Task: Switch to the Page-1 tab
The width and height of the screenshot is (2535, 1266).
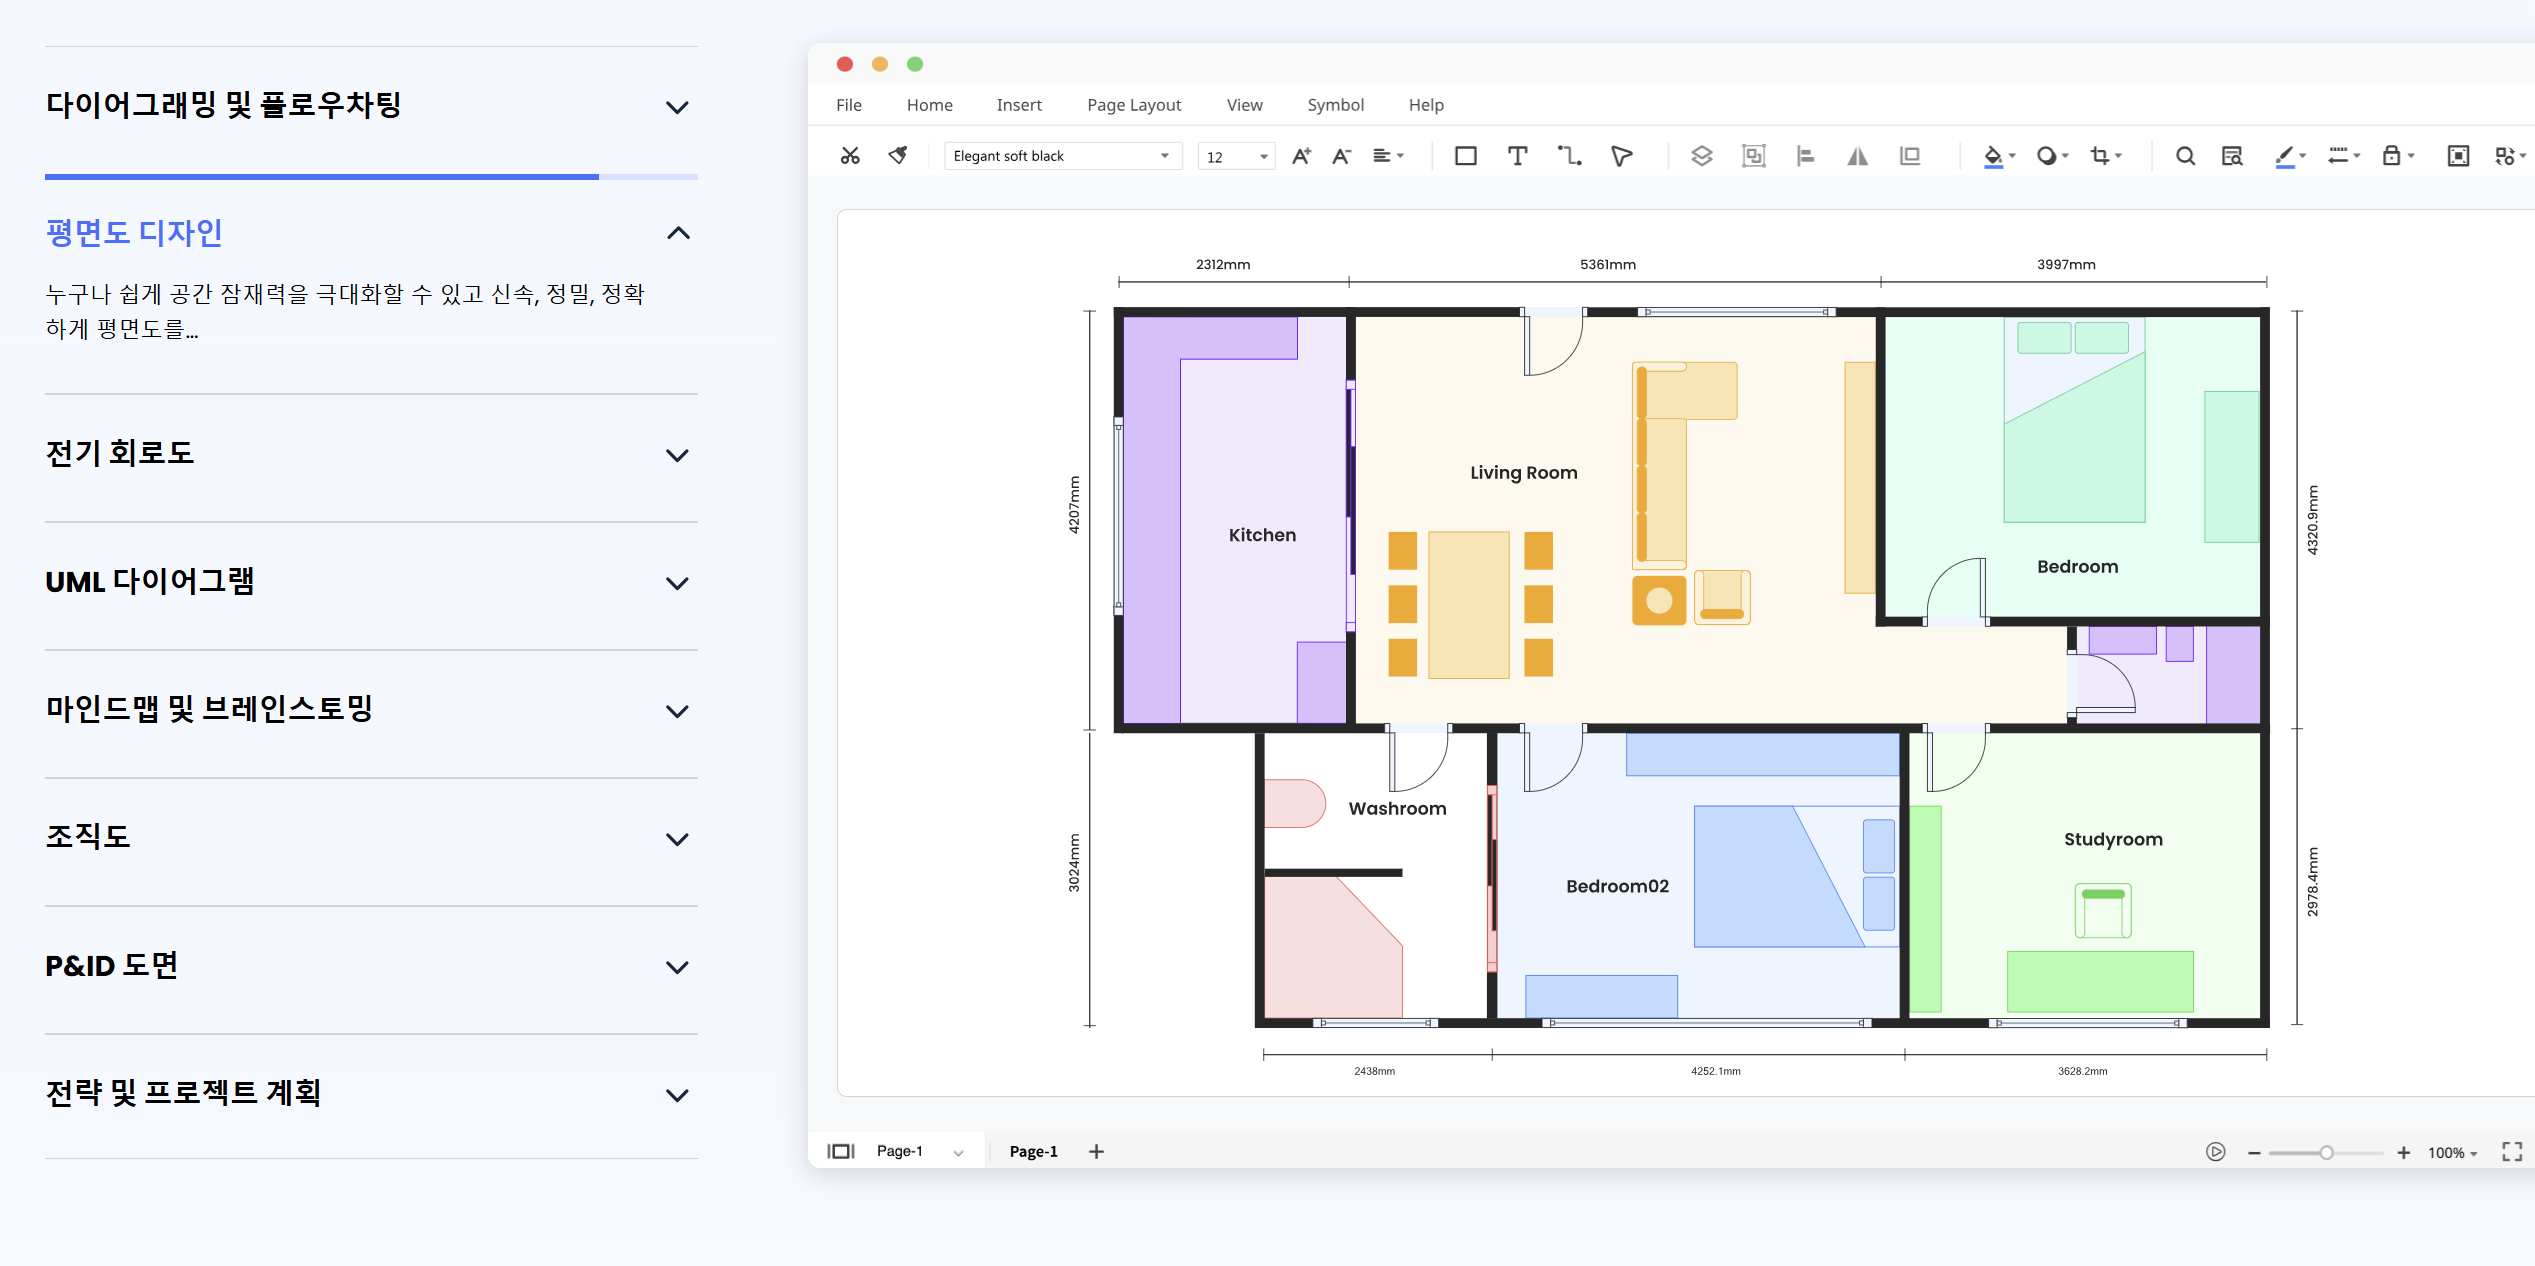Action: tap(1033, 1151)
